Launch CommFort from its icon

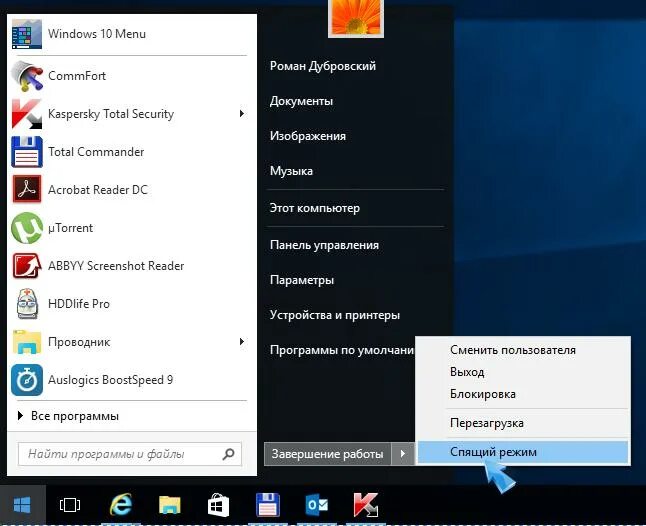[27, 76]
